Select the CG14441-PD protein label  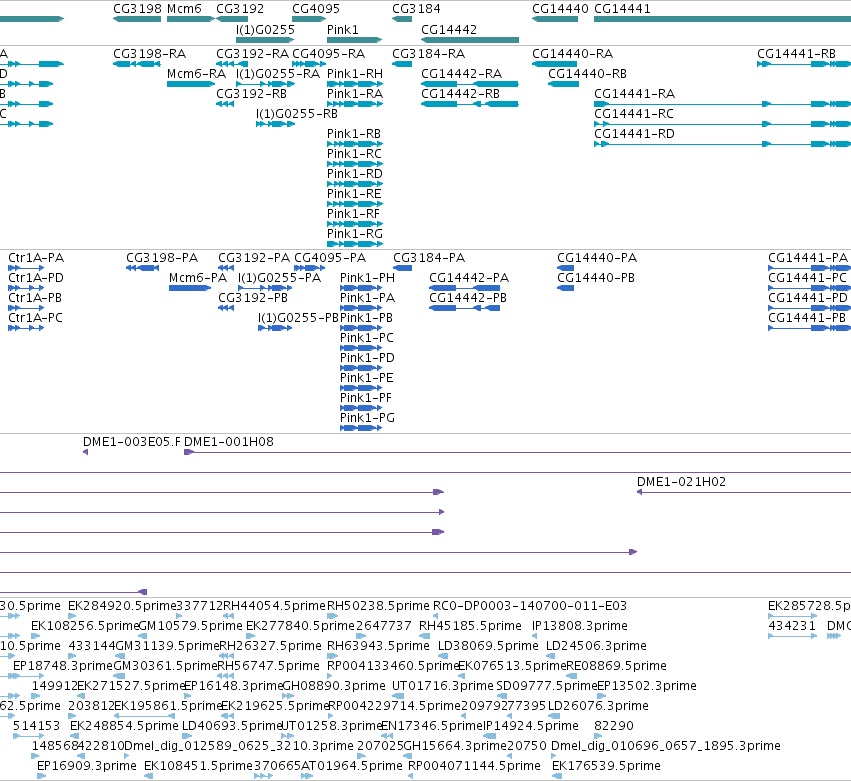coord(808,297)
